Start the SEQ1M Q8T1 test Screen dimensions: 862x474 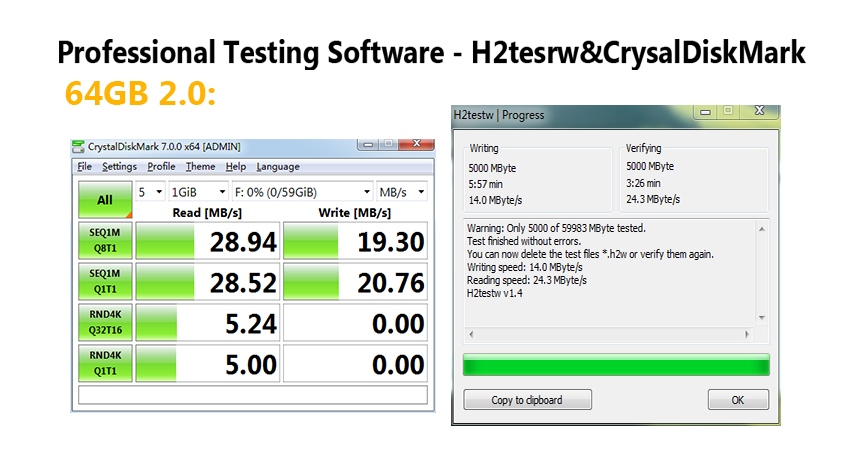[x=105, y=240]
